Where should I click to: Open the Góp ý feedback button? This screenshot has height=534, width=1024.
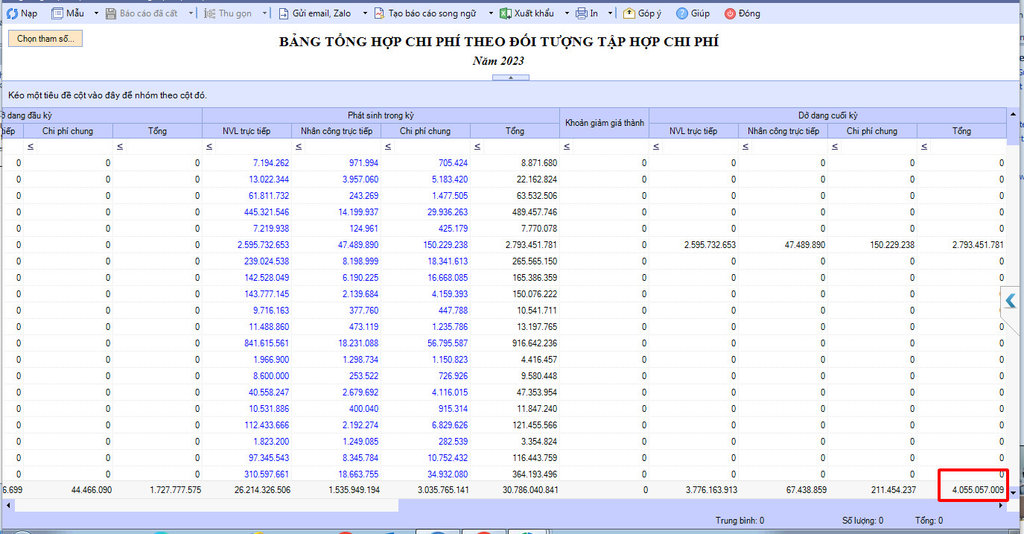642,13
